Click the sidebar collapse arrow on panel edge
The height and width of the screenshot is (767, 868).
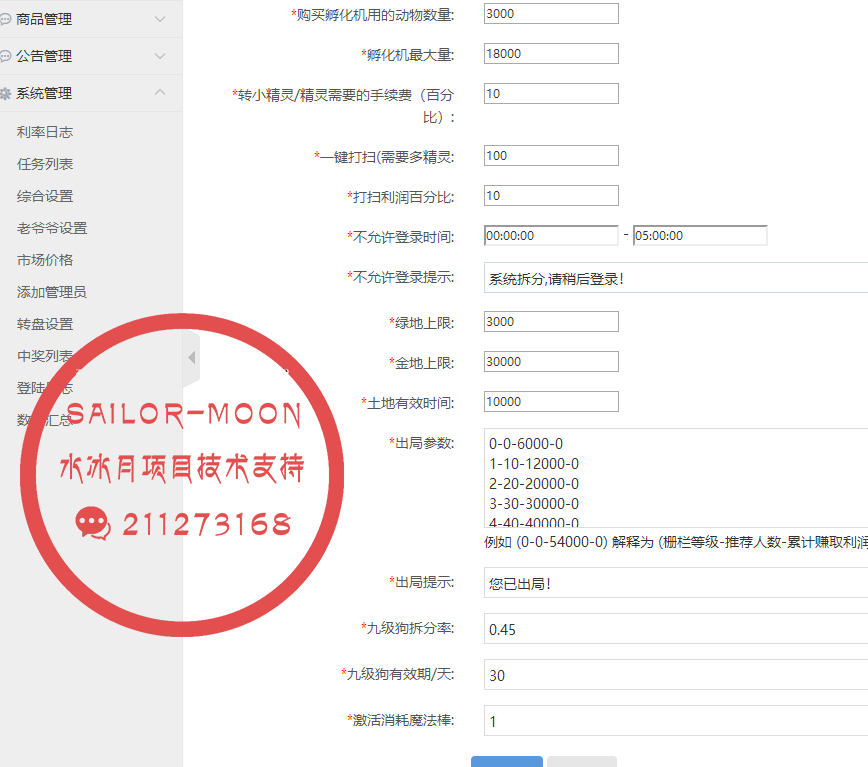(190, 357)
